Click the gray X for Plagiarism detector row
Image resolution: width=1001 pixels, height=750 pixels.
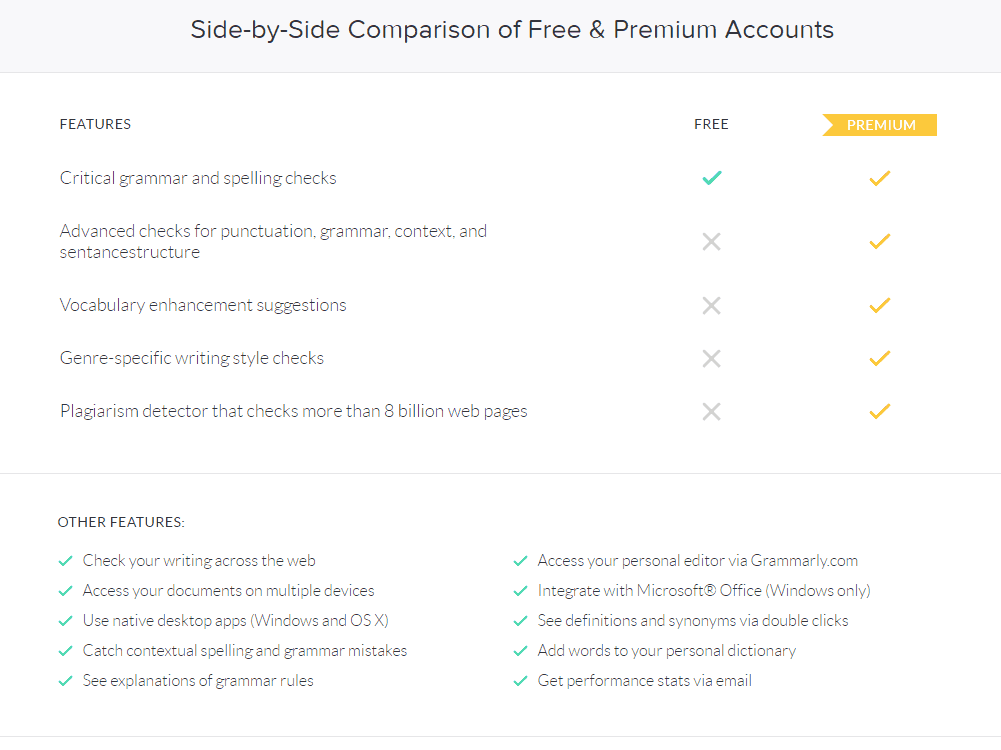pos(711,412)
